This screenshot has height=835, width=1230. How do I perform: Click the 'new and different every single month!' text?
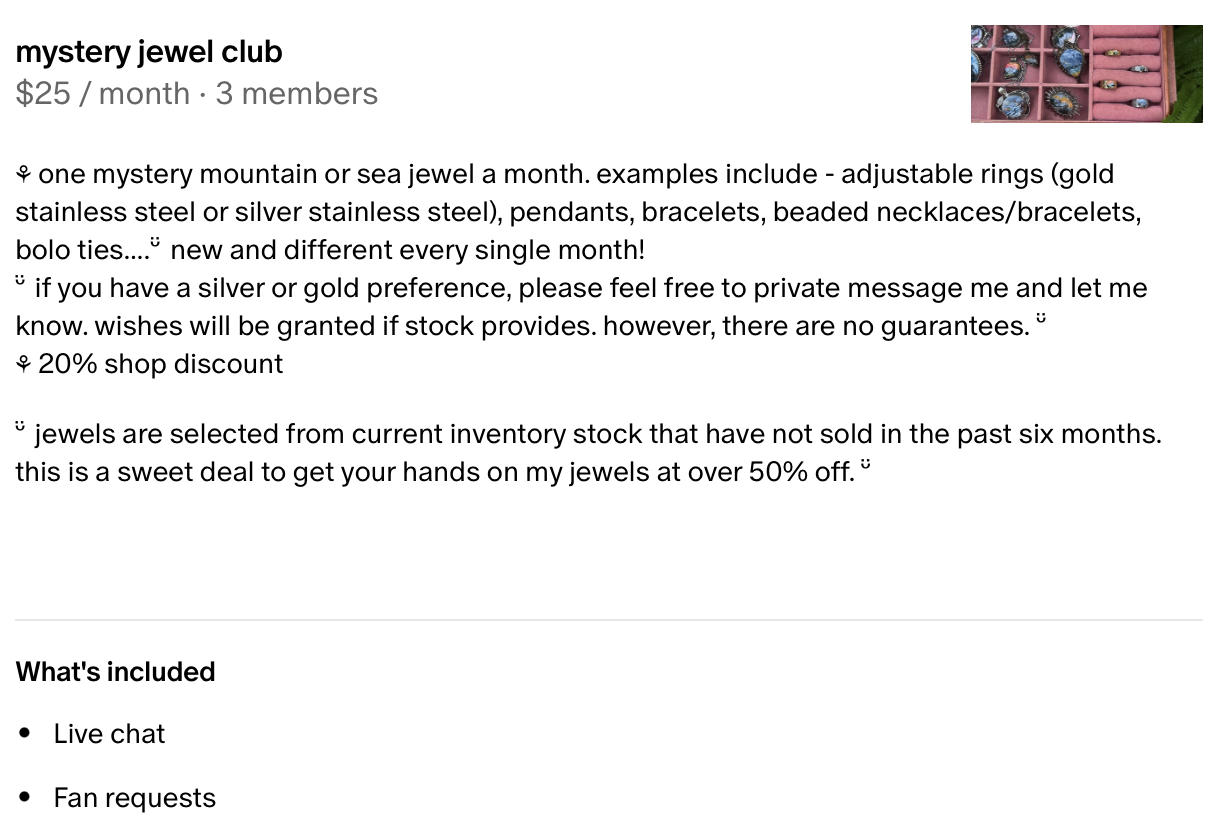(x=409, y=250)
